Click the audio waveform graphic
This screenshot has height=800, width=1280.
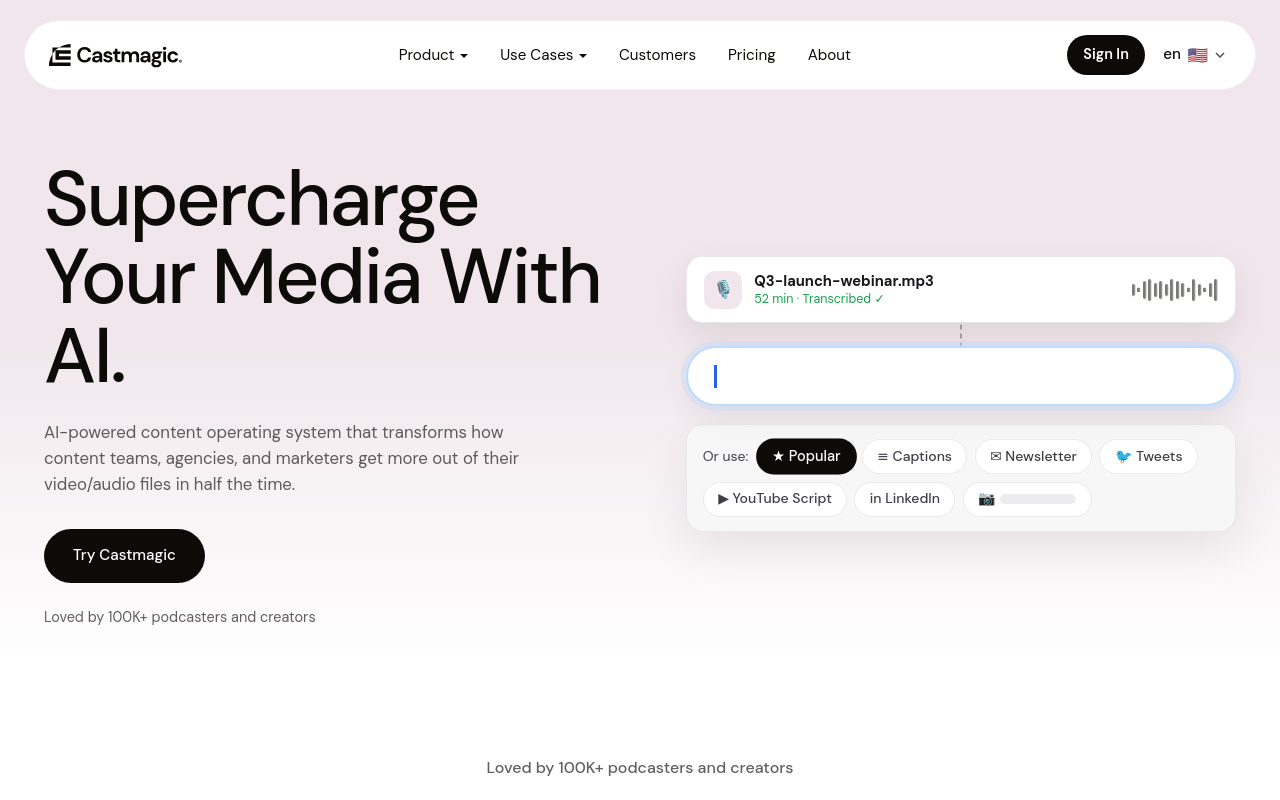coord(1174,290)
